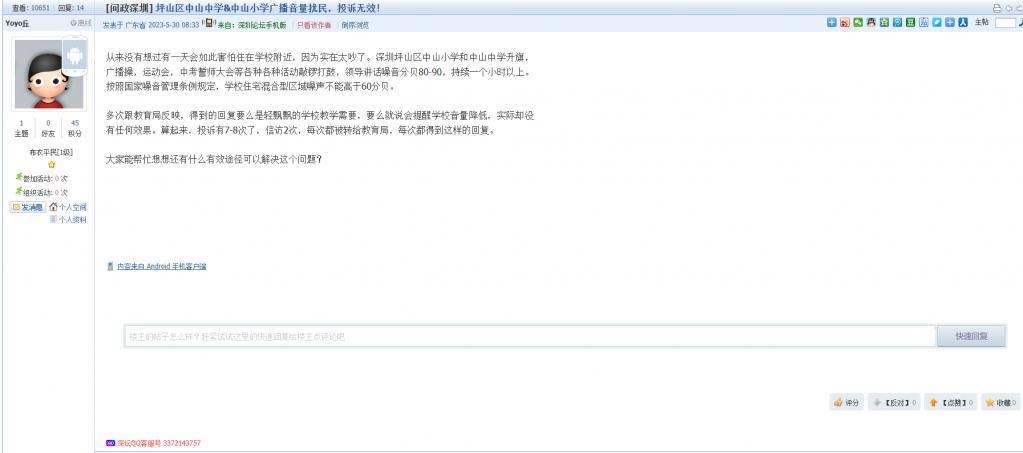Open the [问政深圳] forum category link
This screenshot has height=453, width=1023.
(128, 8)
